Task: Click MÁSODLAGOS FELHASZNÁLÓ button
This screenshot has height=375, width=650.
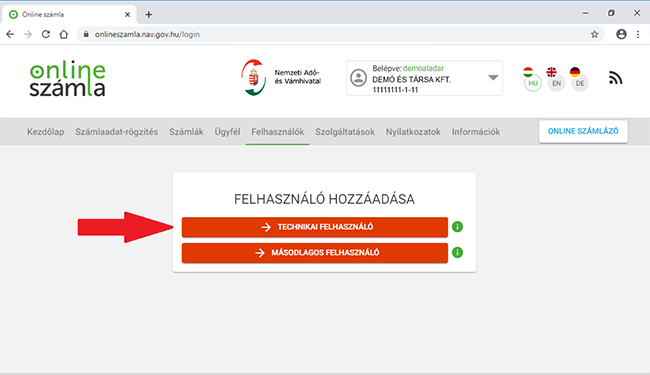Action: click(315, 253)
